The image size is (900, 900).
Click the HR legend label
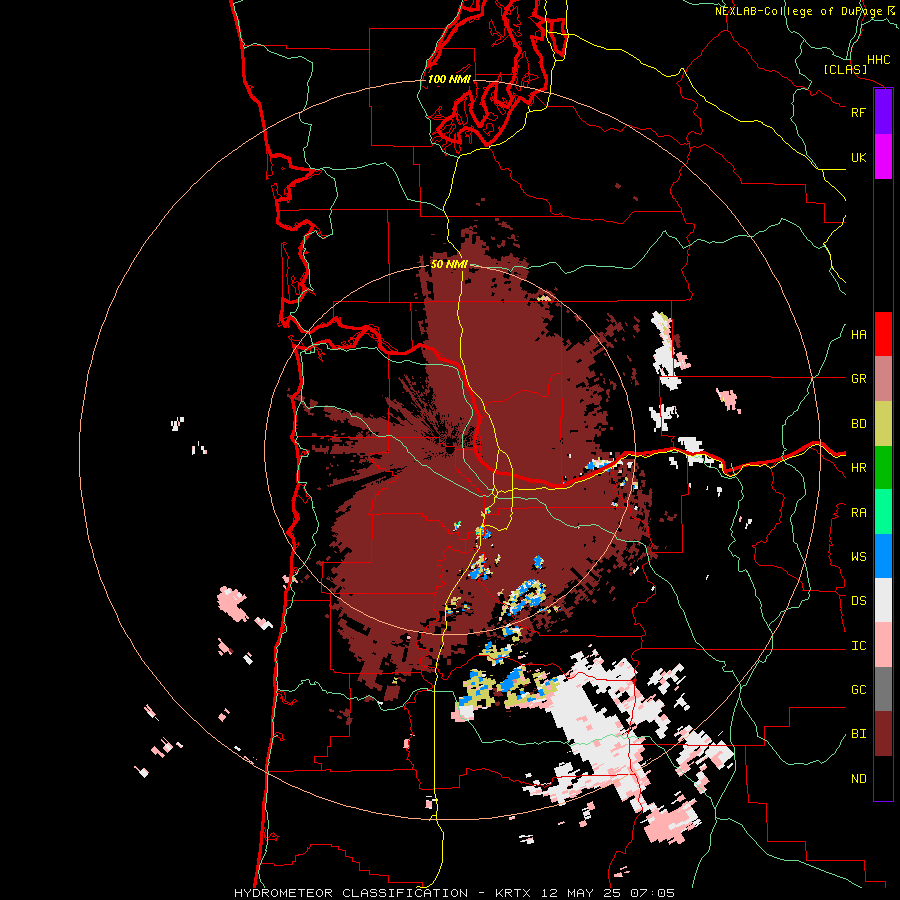[858, 468]
